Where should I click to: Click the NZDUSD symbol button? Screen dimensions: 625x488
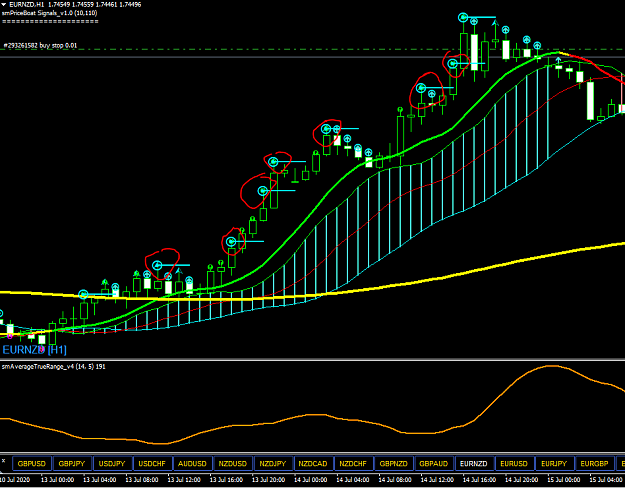233,464
